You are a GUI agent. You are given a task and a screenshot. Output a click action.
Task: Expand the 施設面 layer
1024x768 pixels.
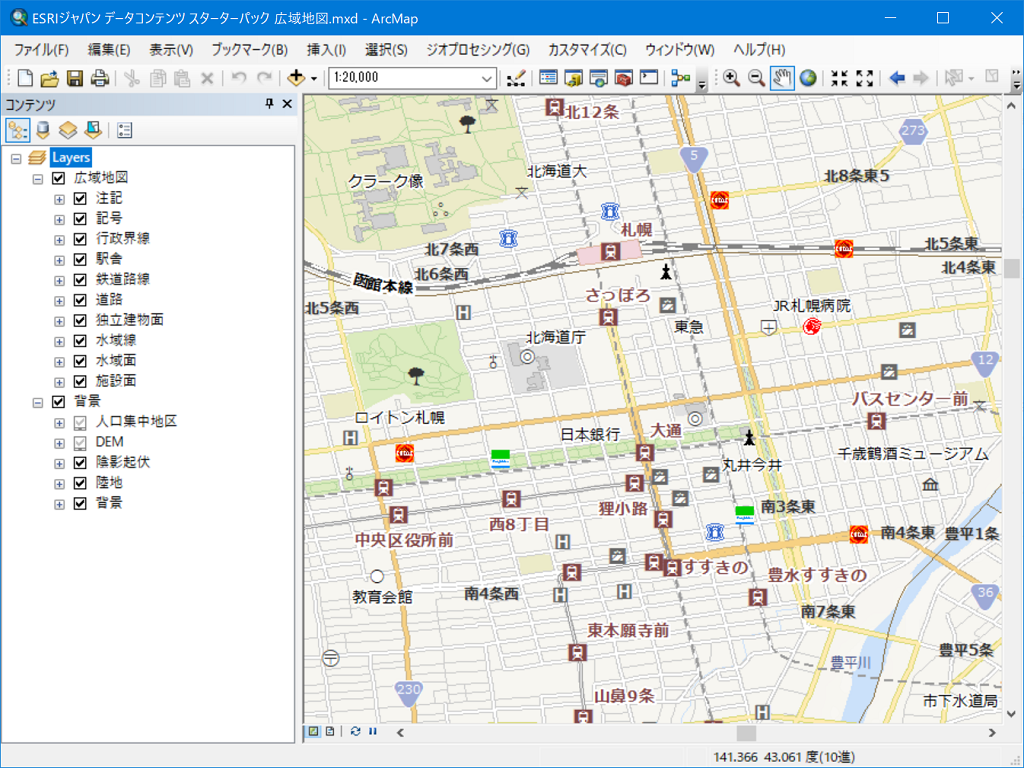(59, 382)
